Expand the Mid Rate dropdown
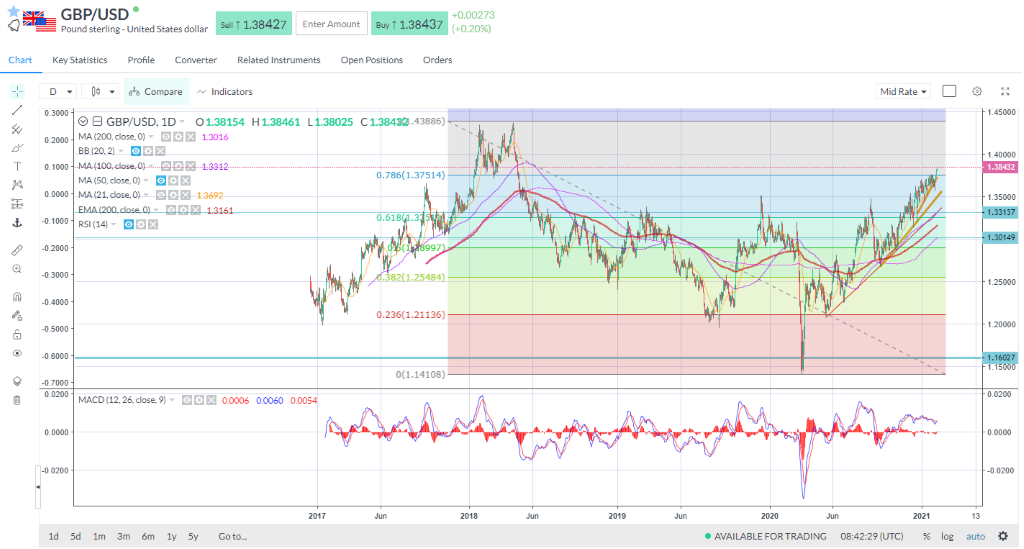This screenshot has height=549, width=1024. point(903,91)
